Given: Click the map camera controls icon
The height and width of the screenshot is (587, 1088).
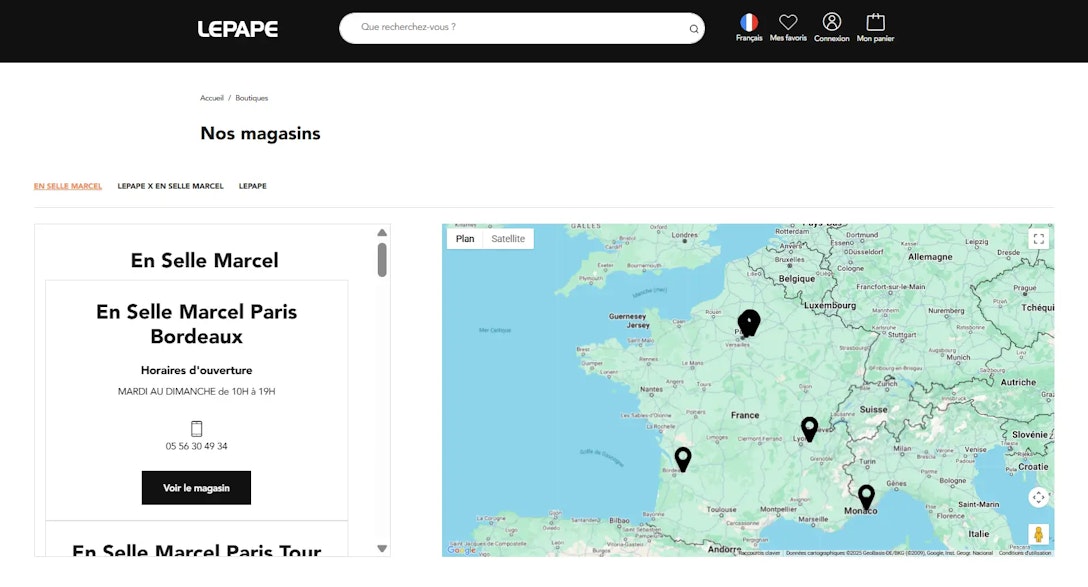Looking at the screenshot, I should pos(1038,497).
